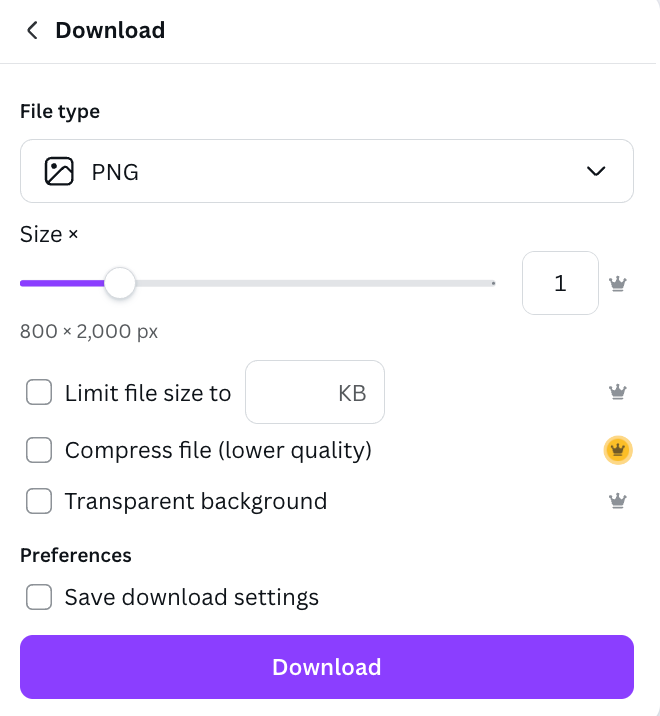
Task: Expand the File type chevron arrow
Action: 596,172
